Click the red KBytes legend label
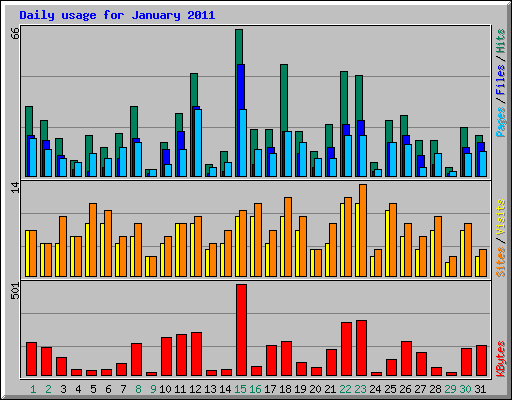Viewport: 512px width, 400px height. click(x=500, y=359)
